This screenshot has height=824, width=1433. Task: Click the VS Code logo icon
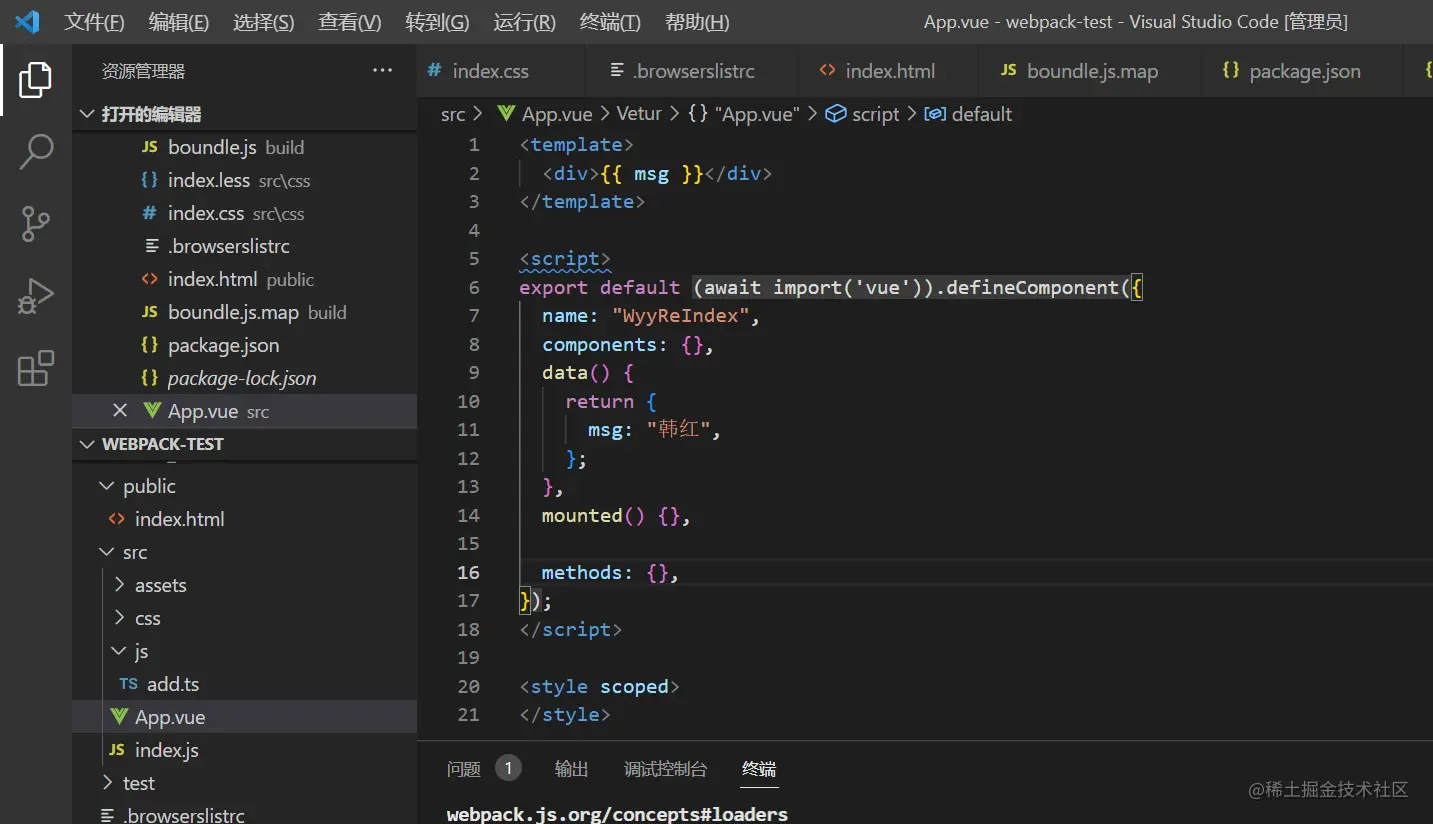27,21
